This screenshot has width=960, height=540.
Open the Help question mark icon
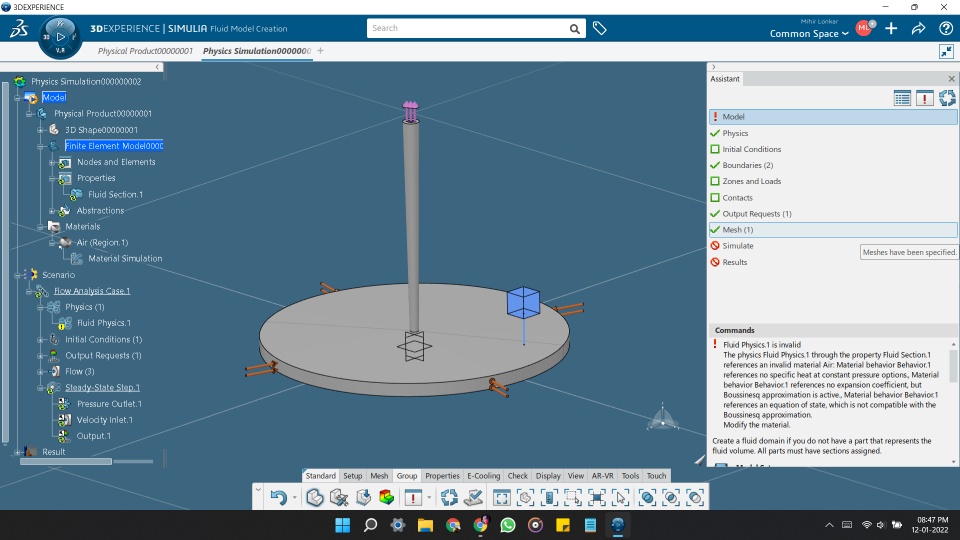tap(945, 28)
